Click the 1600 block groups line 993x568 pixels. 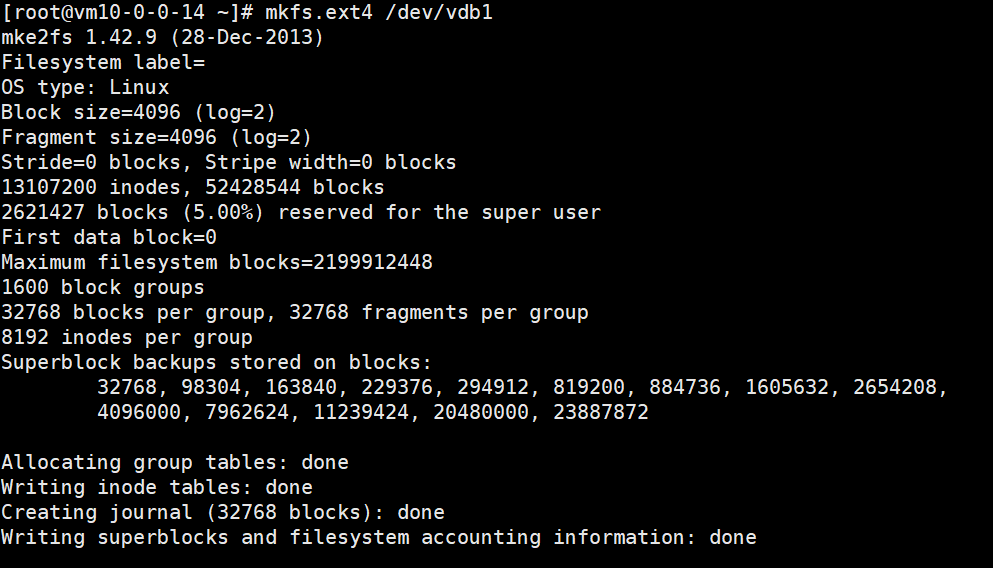coord(103,287)
